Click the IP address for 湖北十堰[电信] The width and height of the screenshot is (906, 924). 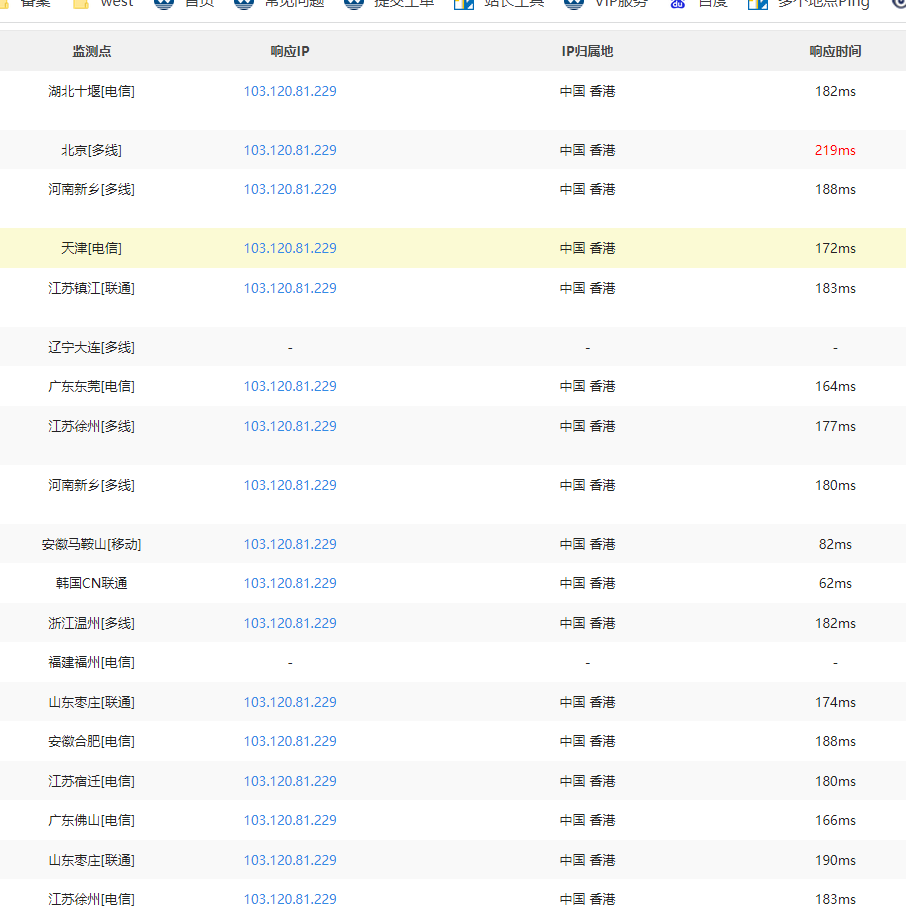(290, 91)
